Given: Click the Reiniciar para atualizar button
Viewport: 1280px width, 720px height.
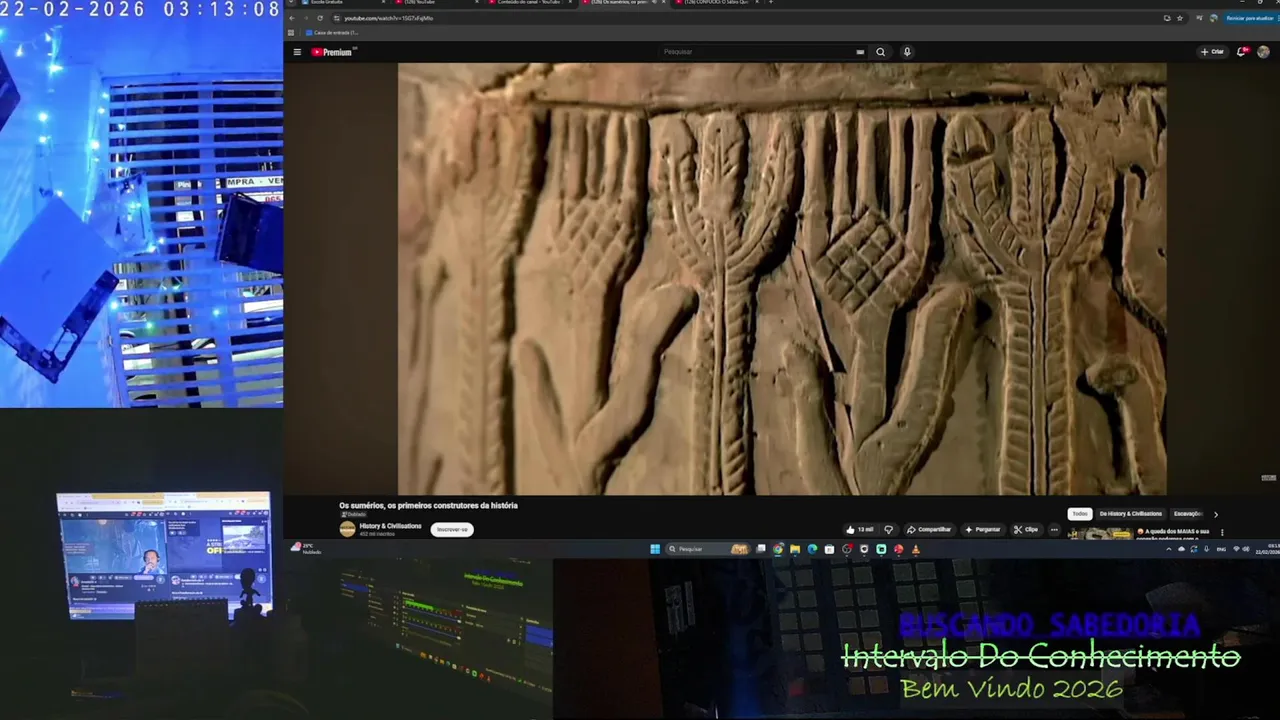Looking at the screenshot, I should pos(1250,18).
